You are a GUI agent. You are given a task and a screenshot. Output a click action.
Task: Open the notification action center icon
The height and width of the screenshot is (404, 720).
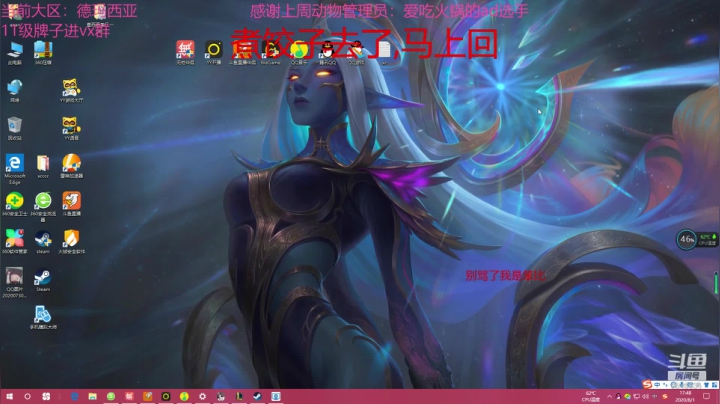tap(706, 397)
